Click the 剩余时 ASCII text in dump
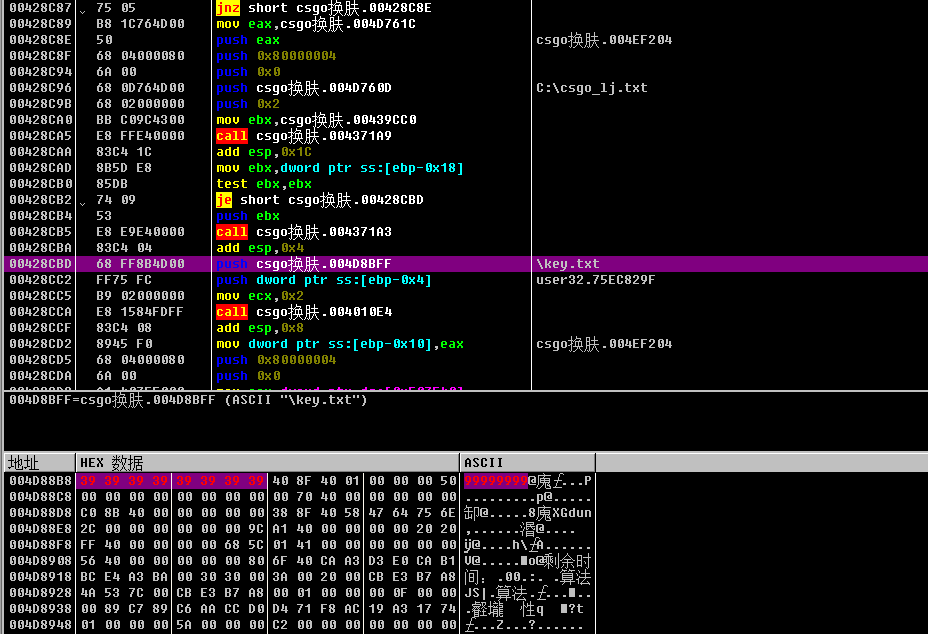This screenshot has width=928, height=634. coord(567,561)
